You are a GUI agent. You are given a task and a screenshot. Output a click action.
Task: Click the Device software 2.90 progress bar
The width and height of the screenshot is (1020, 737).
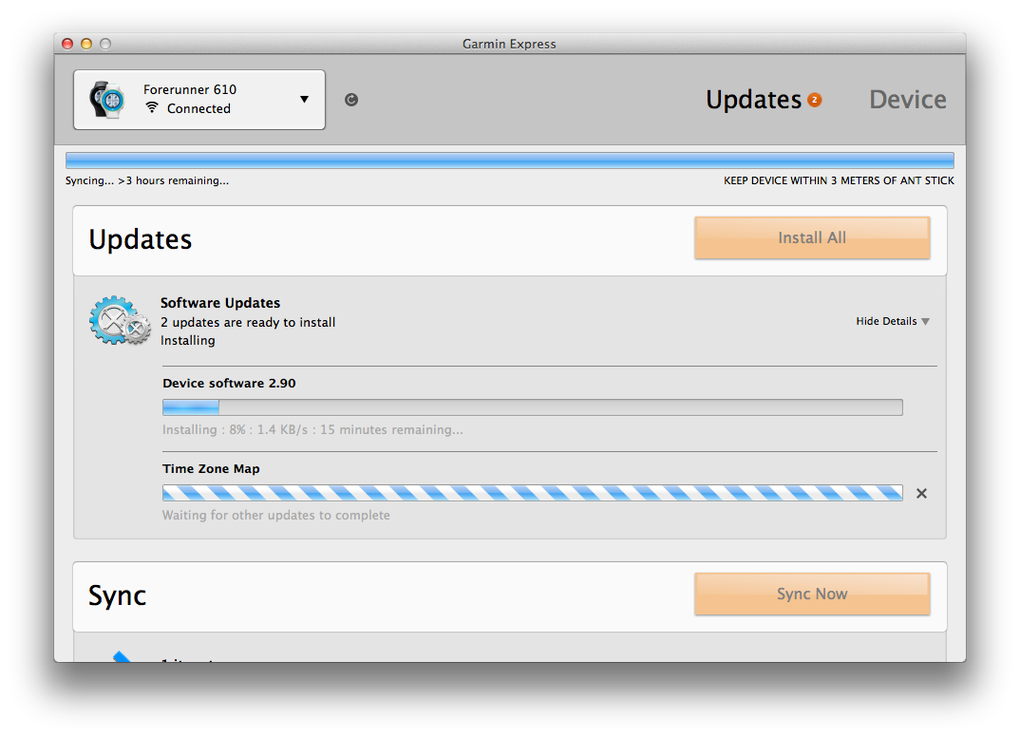532,407
